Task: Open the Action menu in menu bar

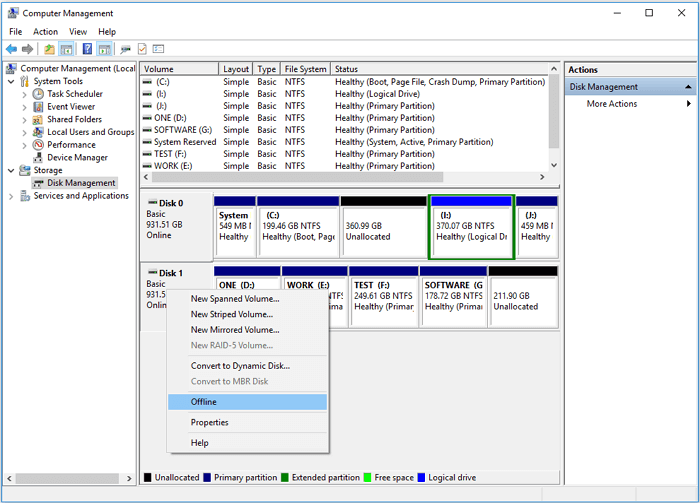Action: click(45, 32)
